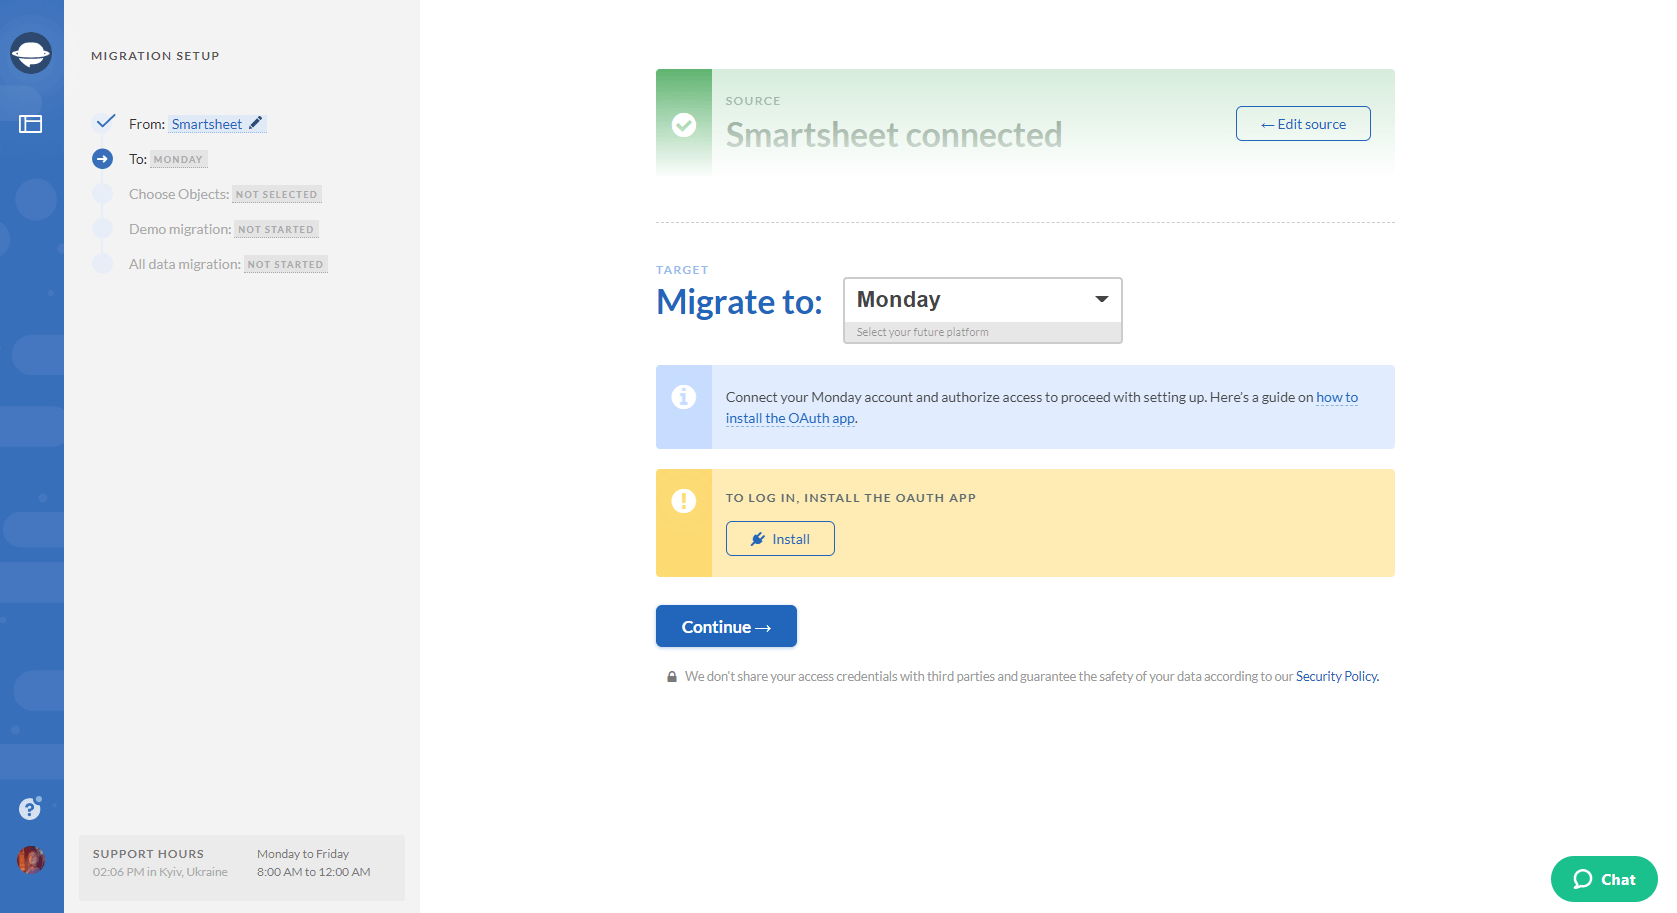The height and width of the screenshot is (913, 1677).
Task: Click the planet logo in the sidebar
Action: (x=31, y=53)
